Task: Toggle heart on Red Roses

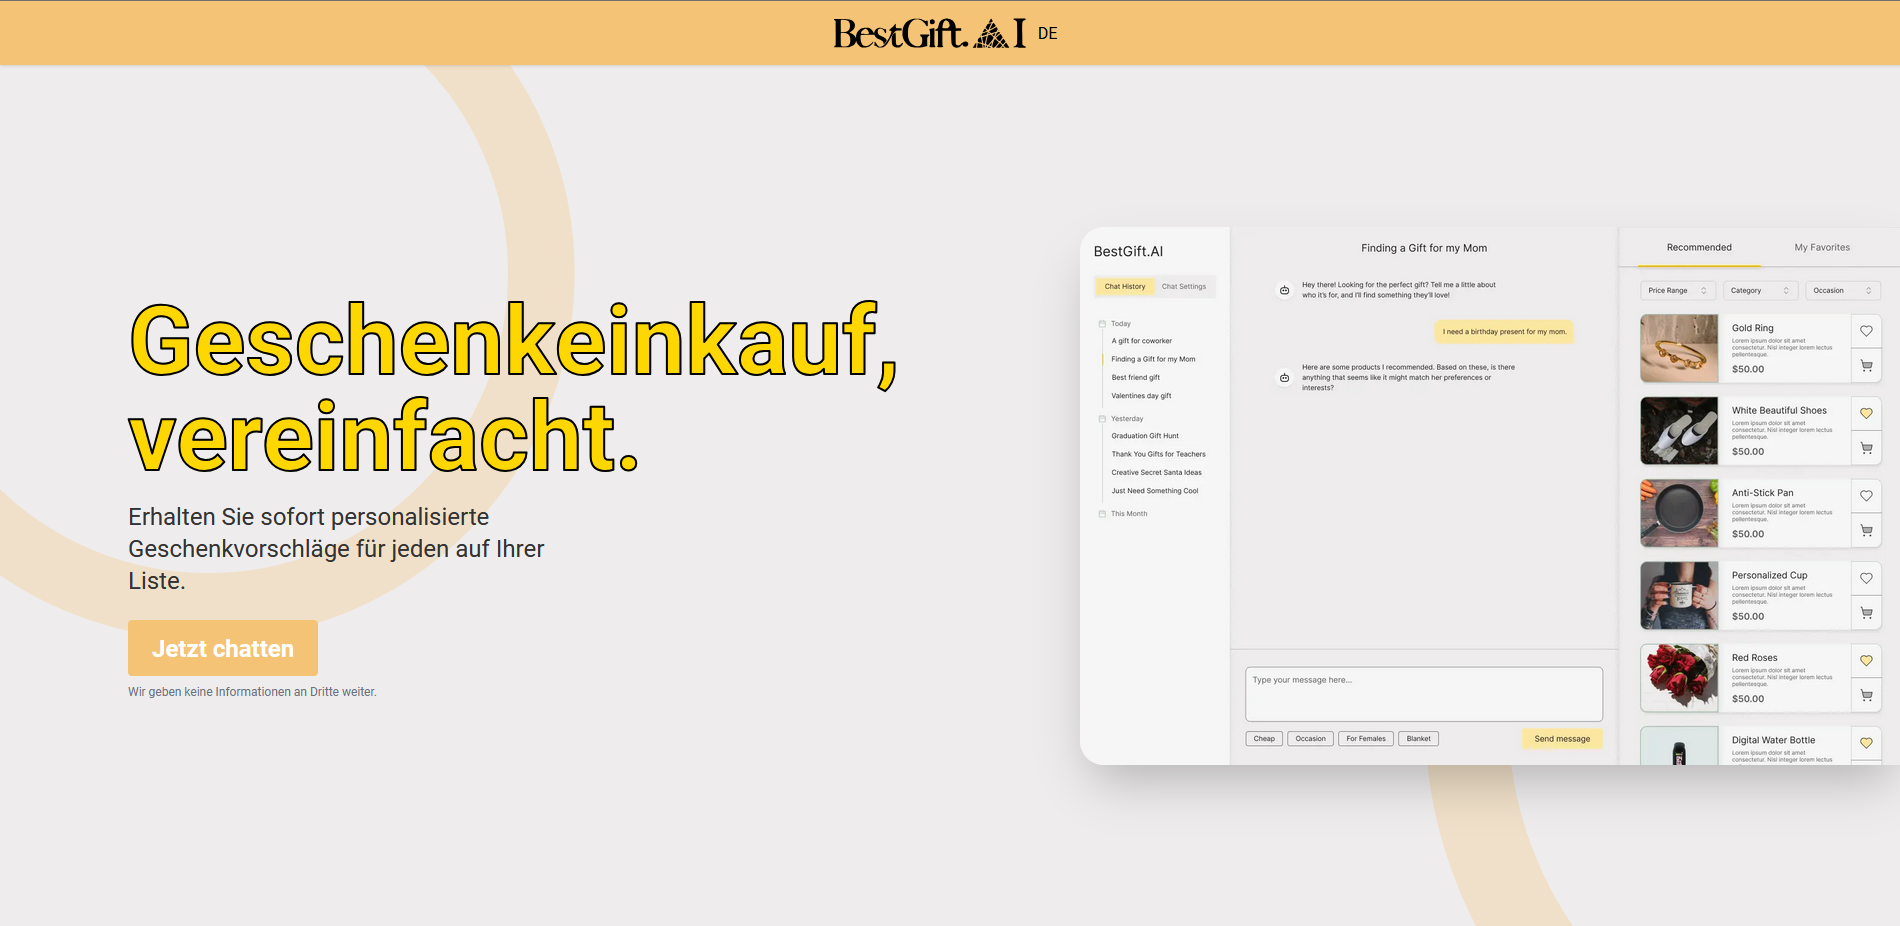Action: click(x=1866, y=661)
